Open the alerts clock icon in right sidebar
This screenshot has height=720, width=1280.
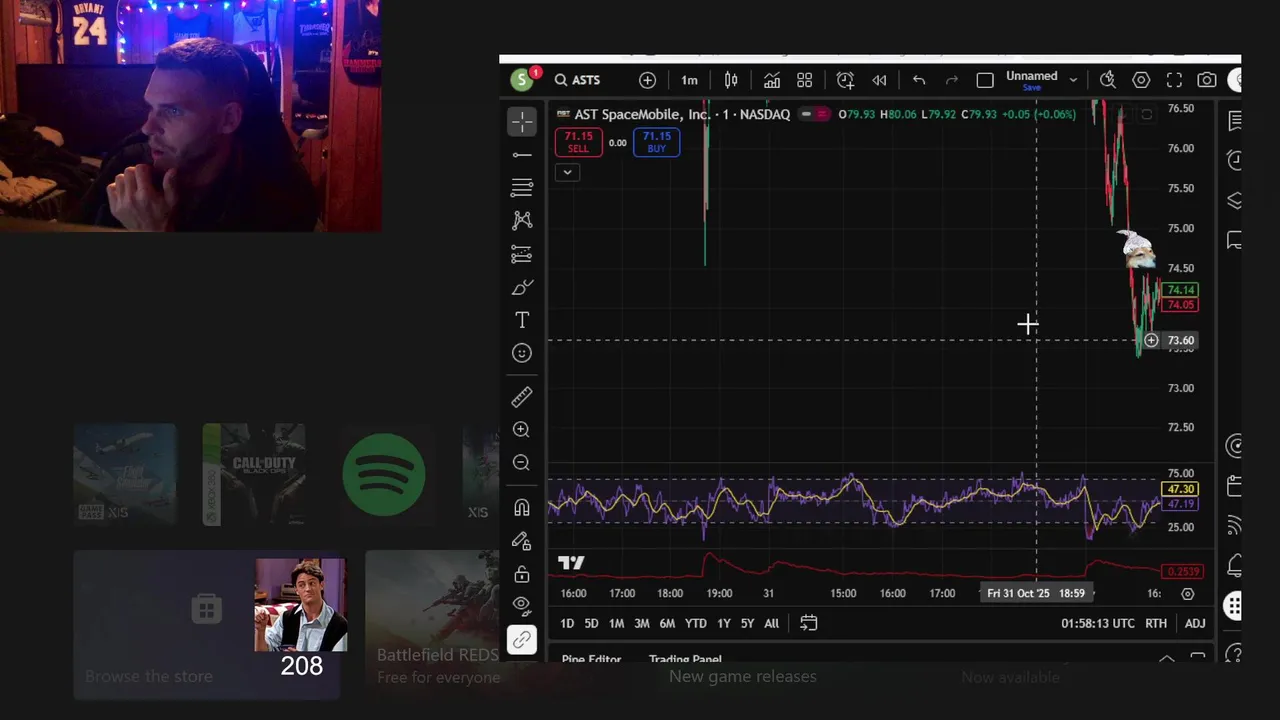1235,160
